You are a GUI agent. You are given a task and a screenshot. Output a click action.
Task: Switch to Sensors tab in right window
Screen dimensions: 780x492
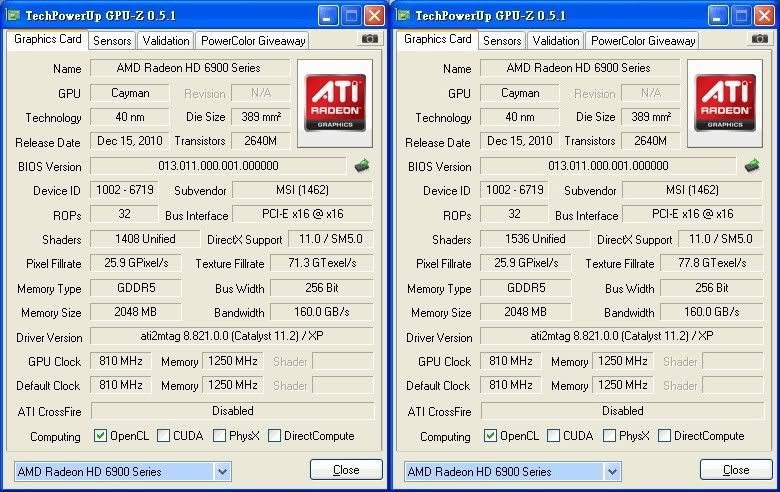502,41
